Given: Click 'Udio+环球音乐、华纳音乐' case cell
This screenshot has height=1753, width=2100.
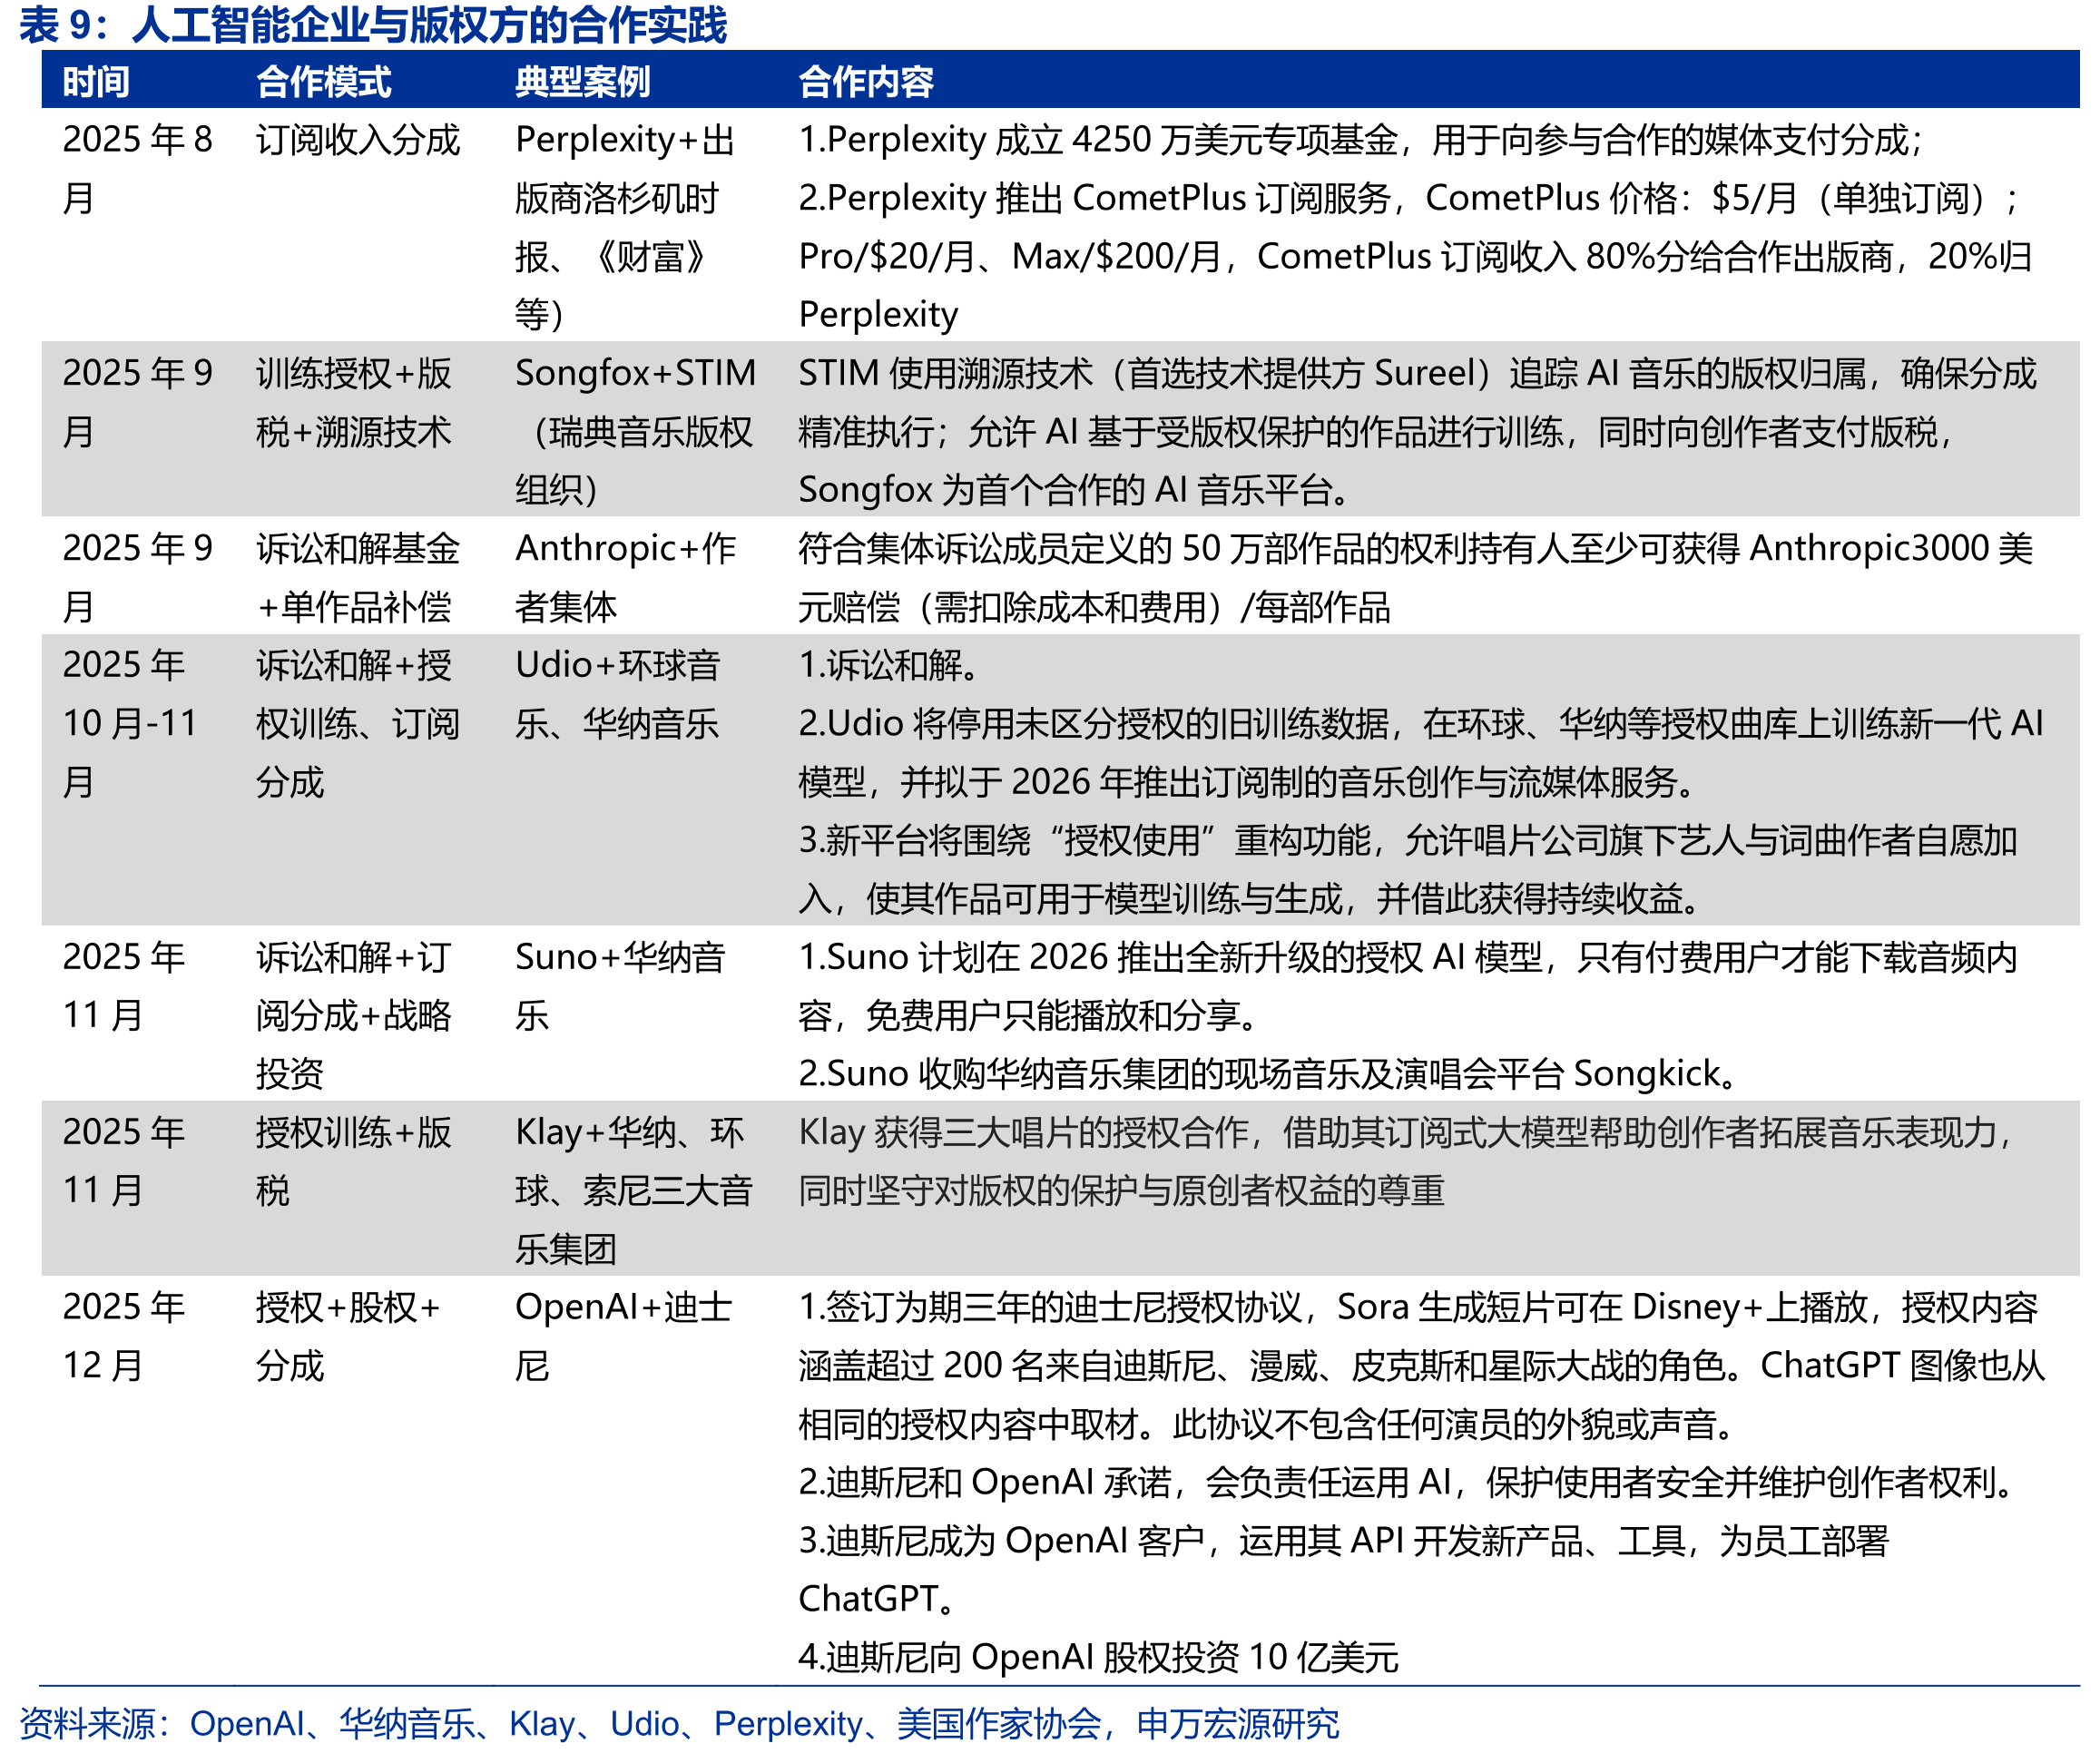Looking at the screenshot, I should (618, 695).
